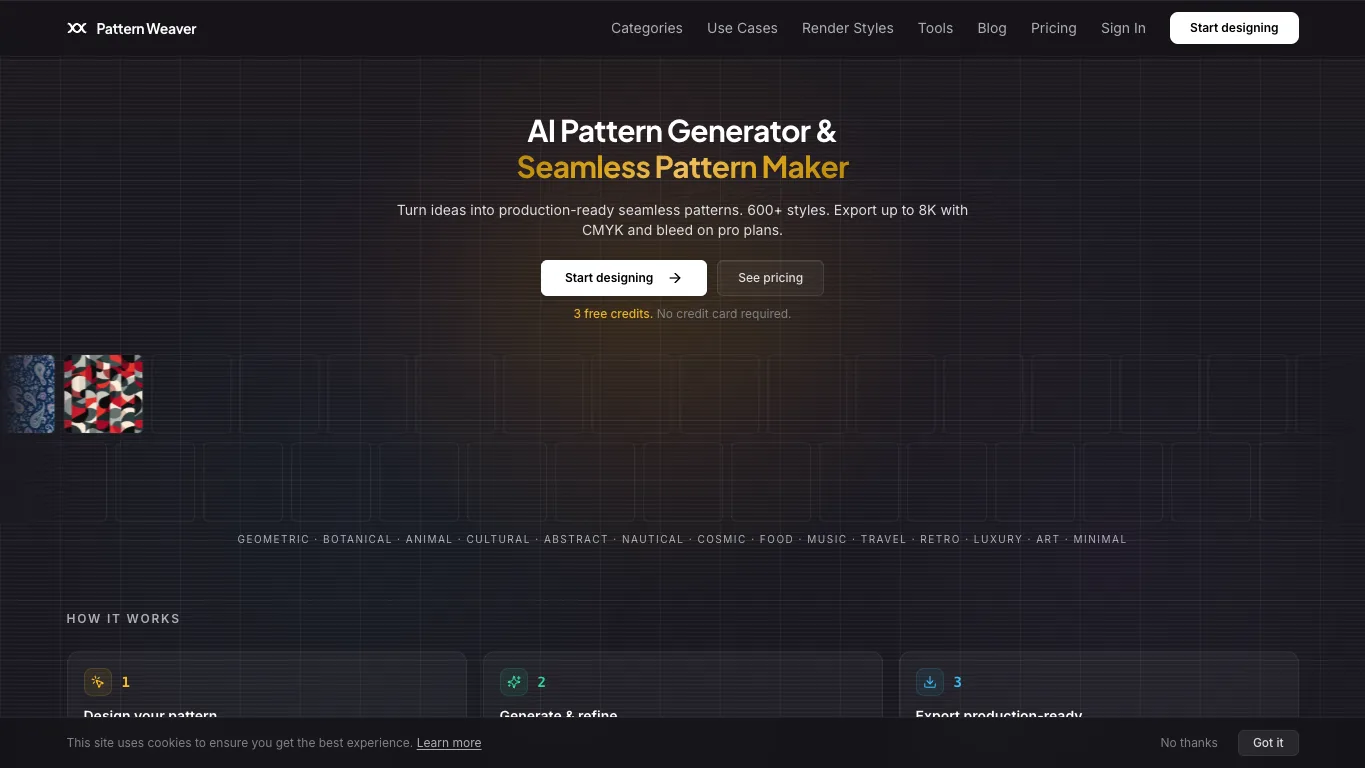The height and width of the screenshot is (768, 1365).
Task: Click the Pattern Weaver logo icon
Action: click(77, 28)
